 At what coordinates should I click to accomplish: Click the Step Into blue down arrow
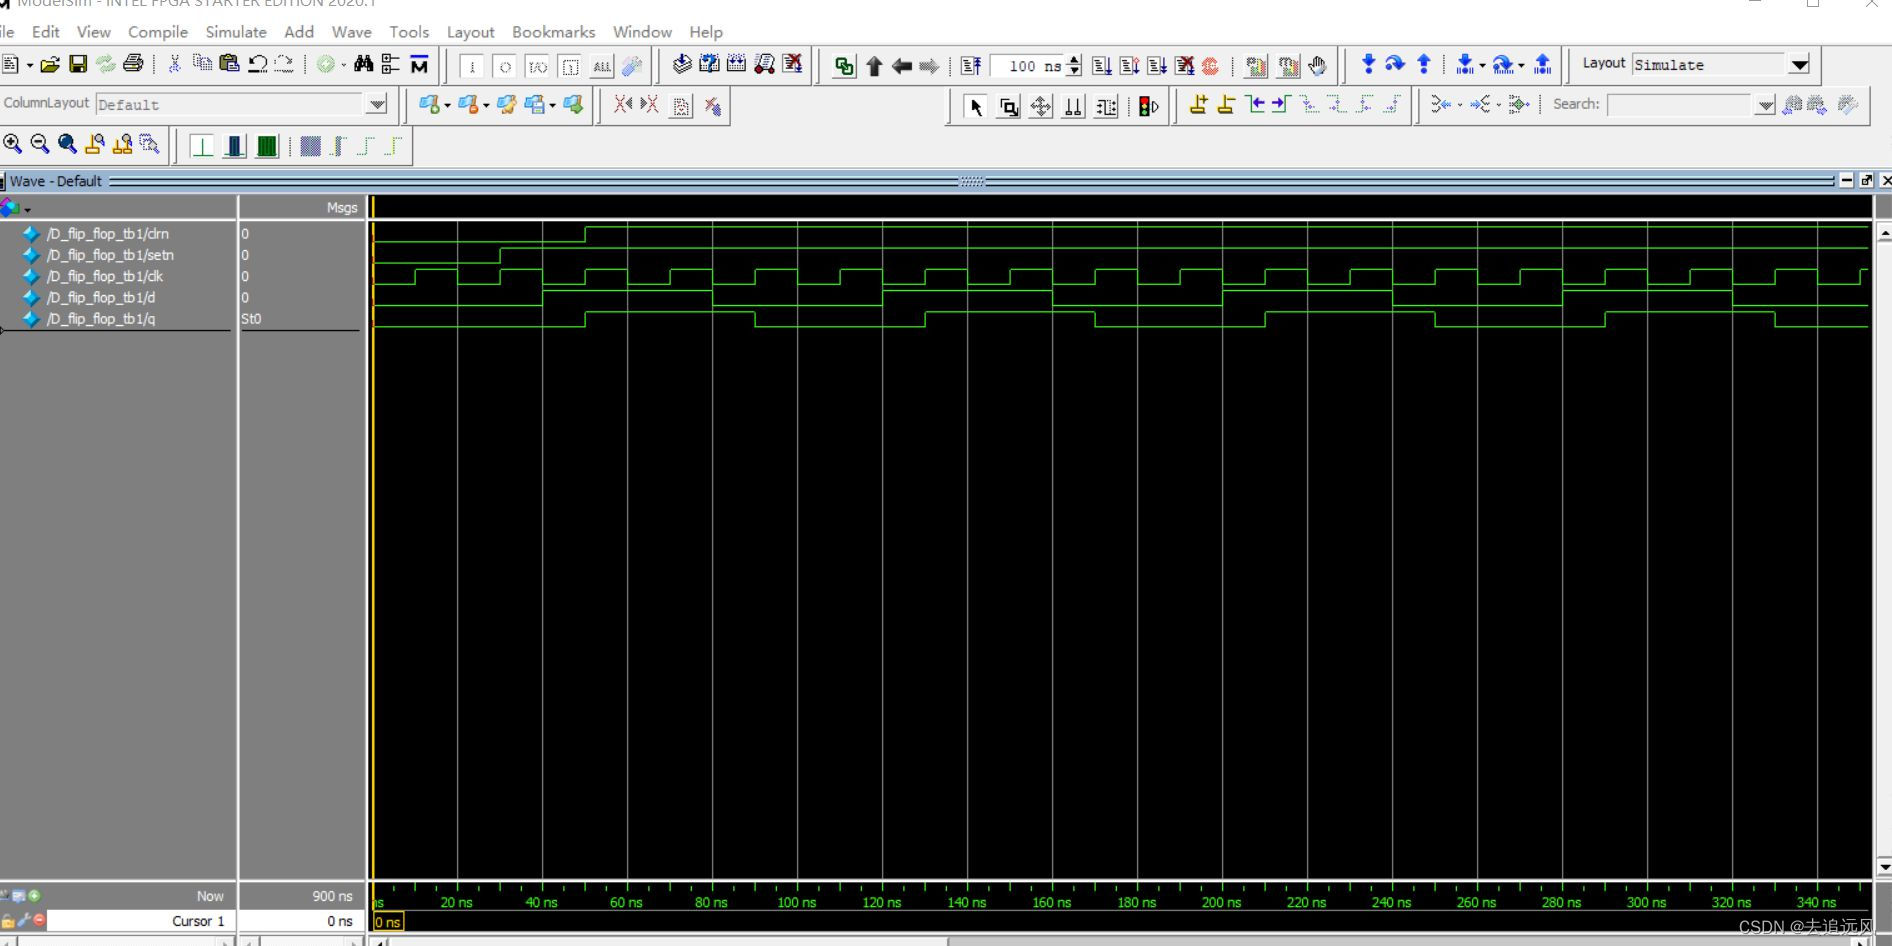tap(1369, 65)
